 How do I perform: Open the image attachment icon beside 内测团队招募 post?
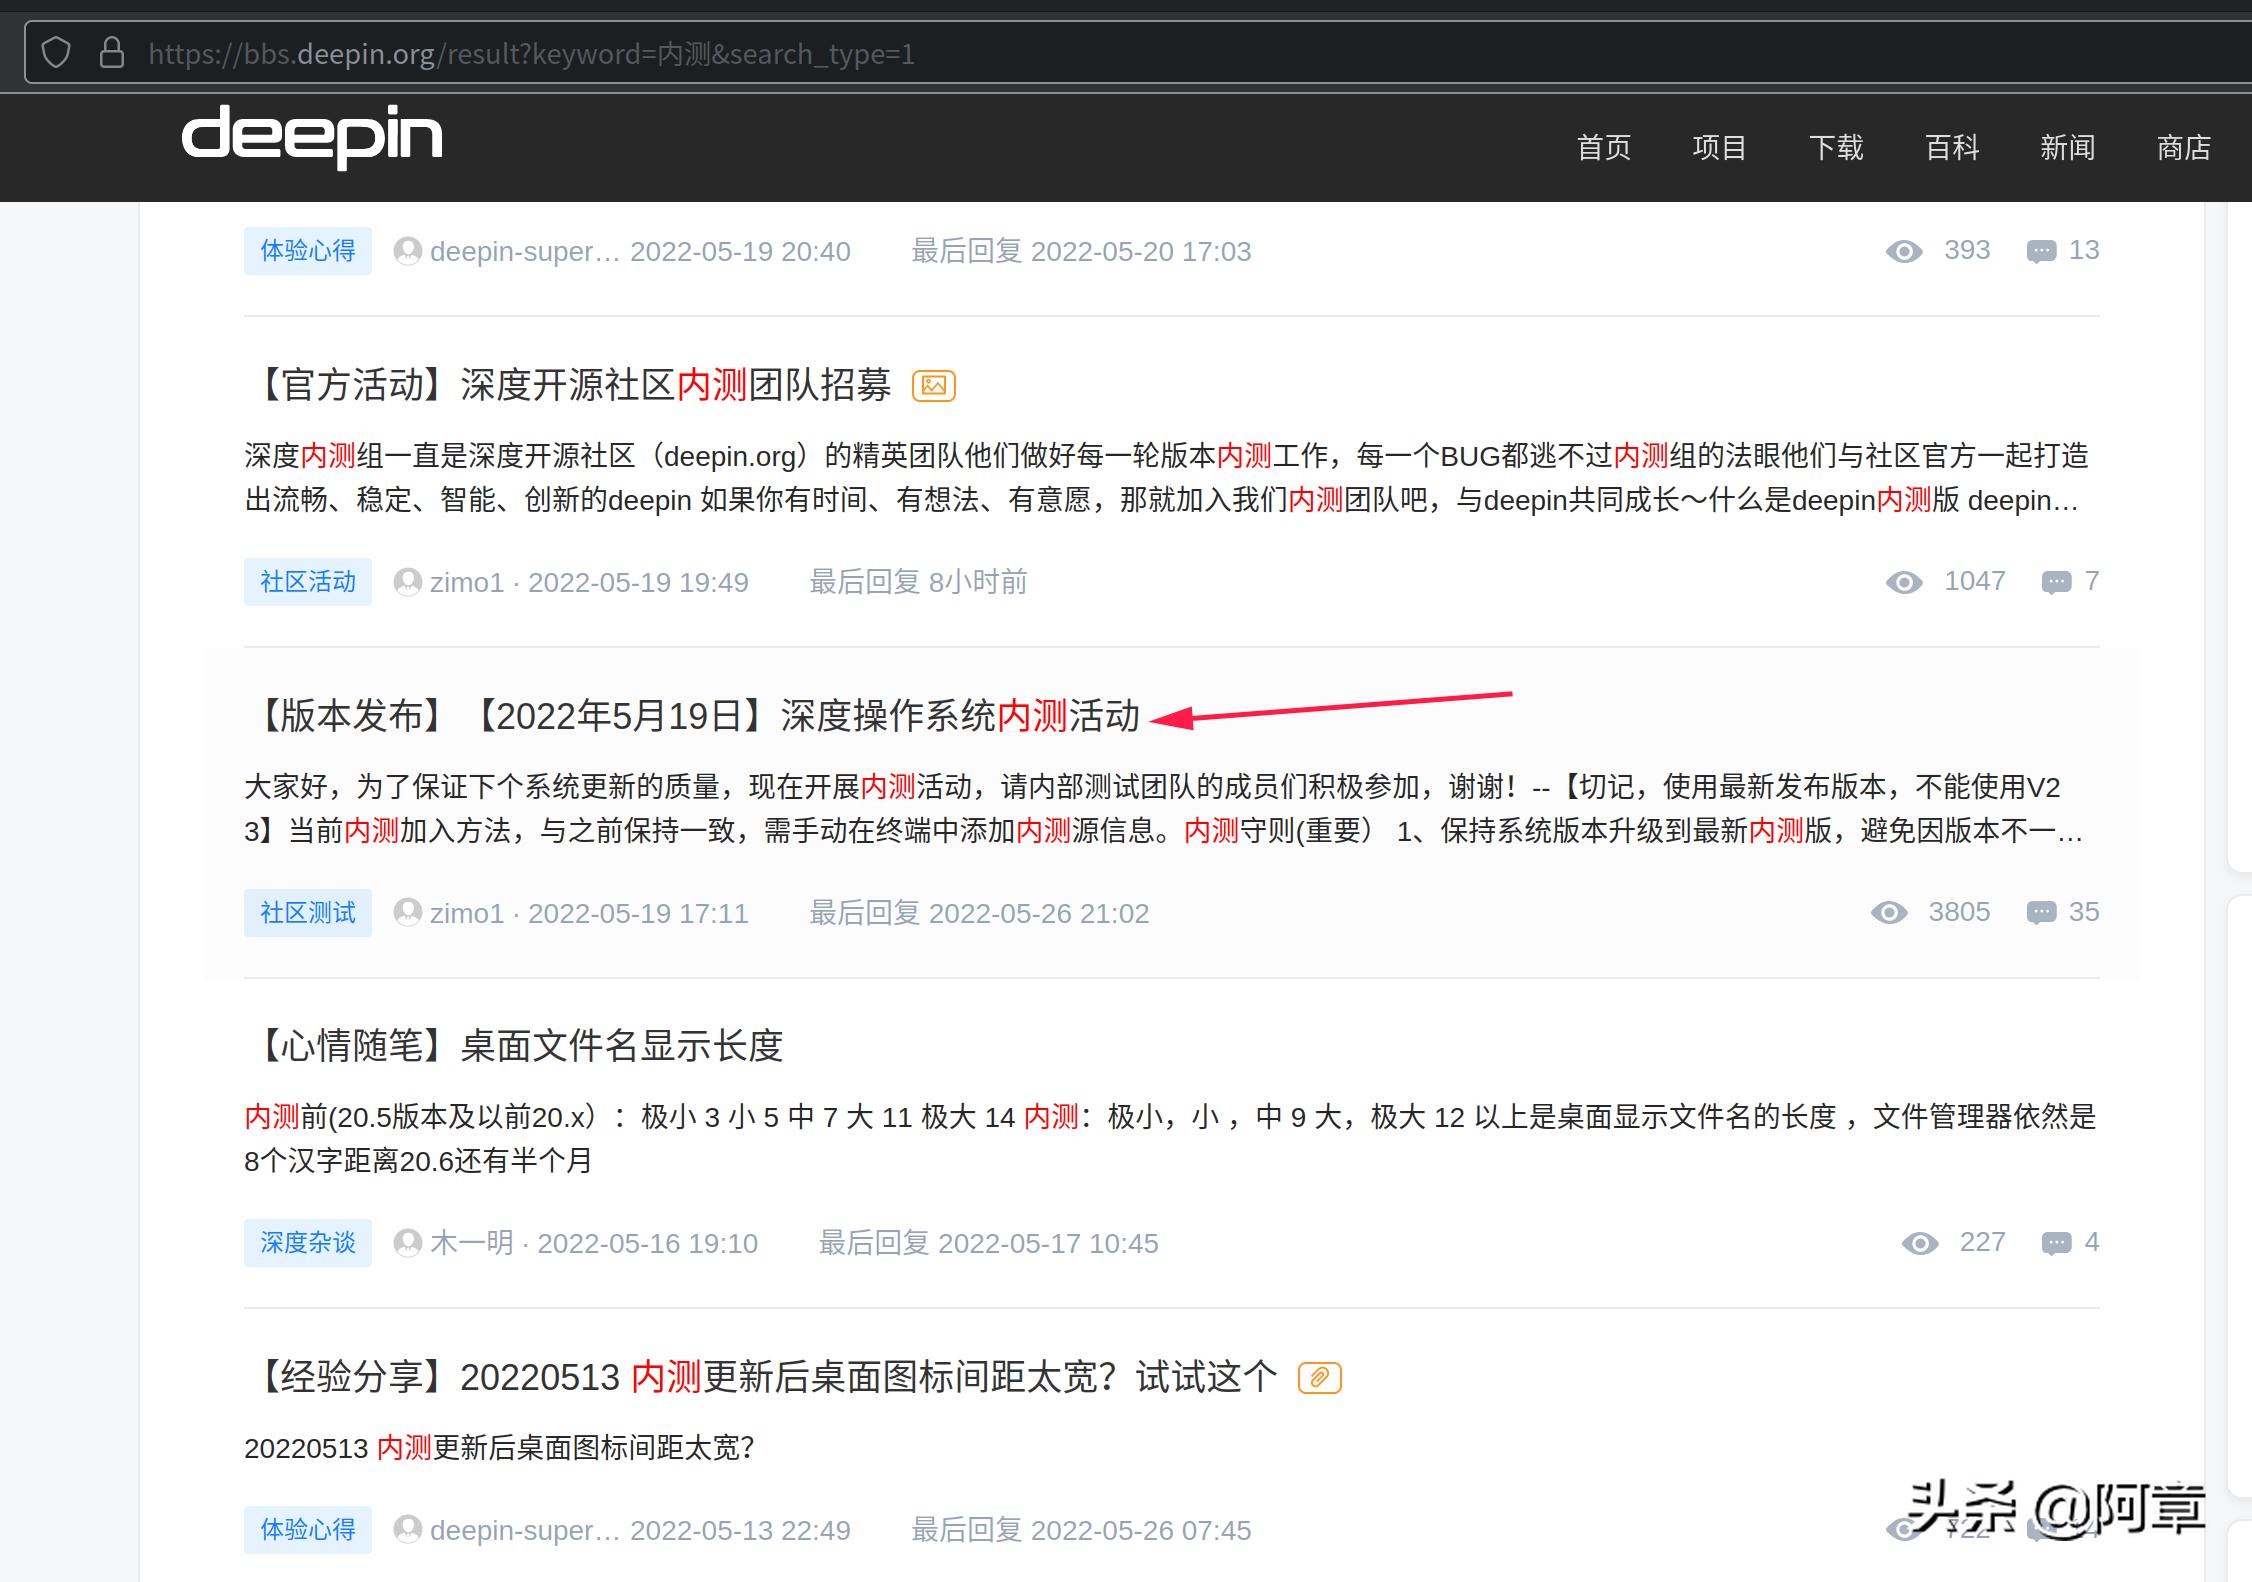tap(935, 386)
